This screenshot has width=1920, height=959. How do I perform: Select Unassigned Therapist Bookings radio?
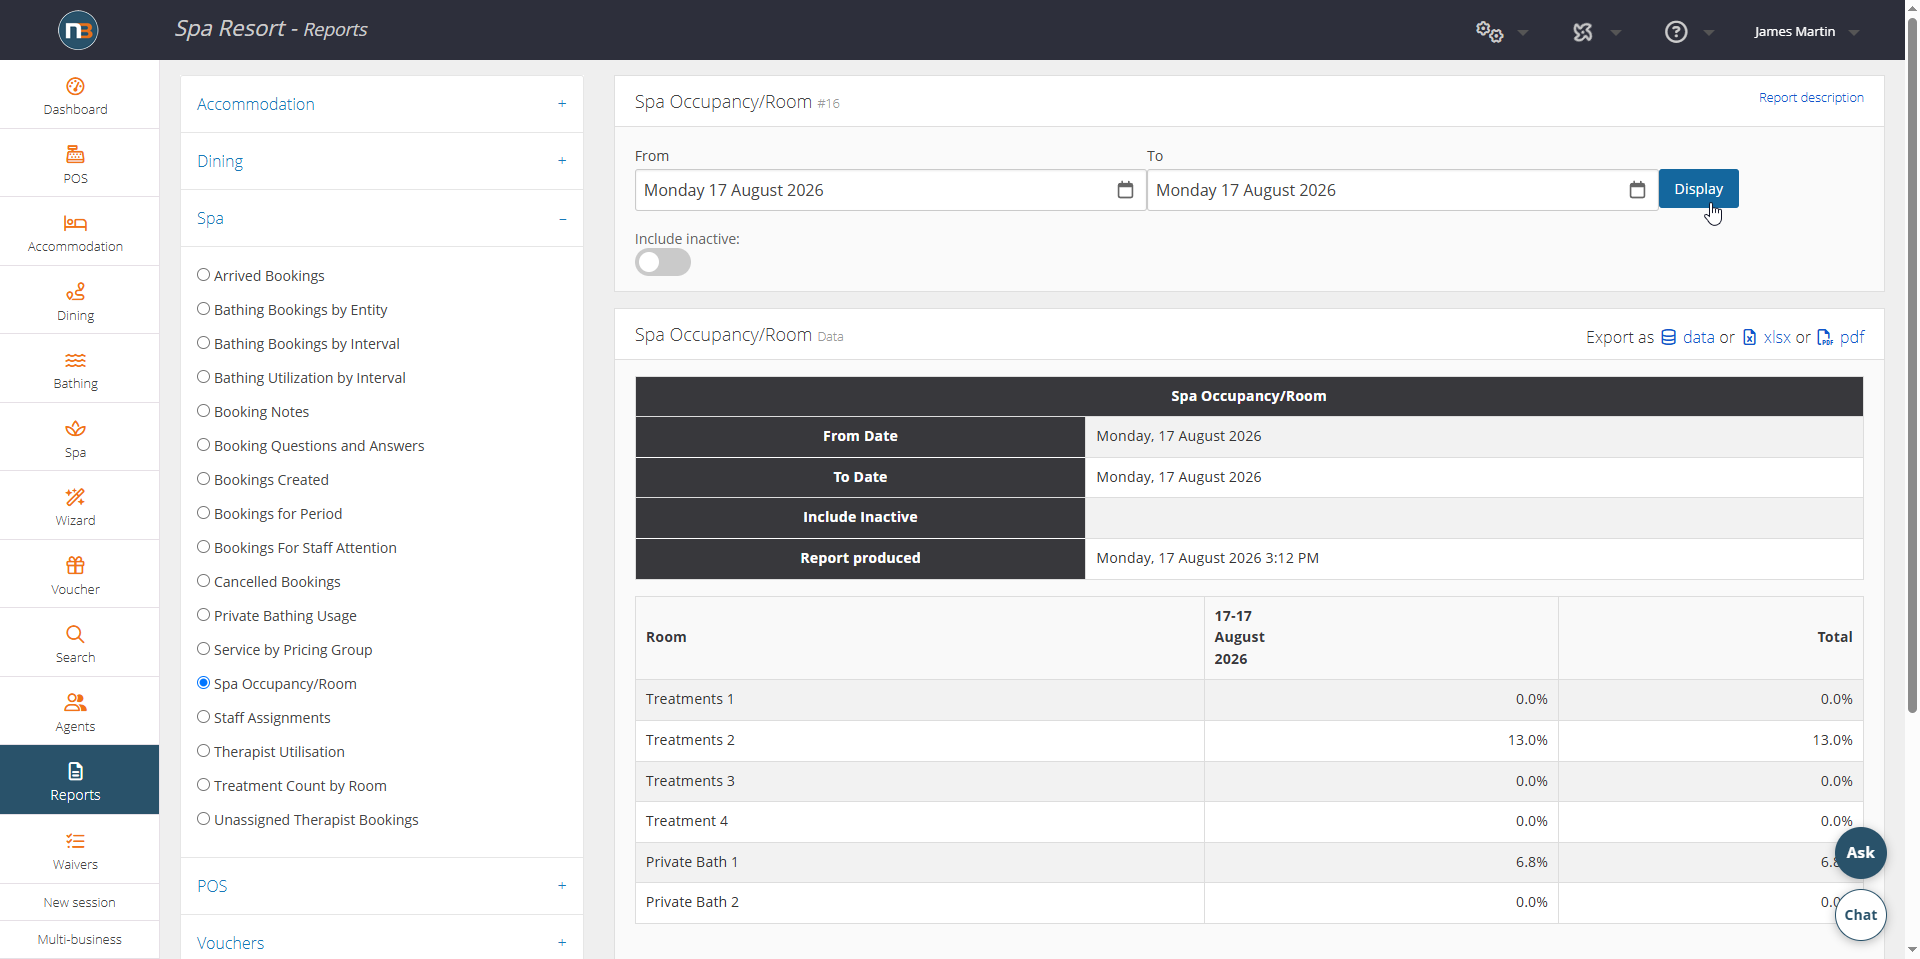pos(203,819)
